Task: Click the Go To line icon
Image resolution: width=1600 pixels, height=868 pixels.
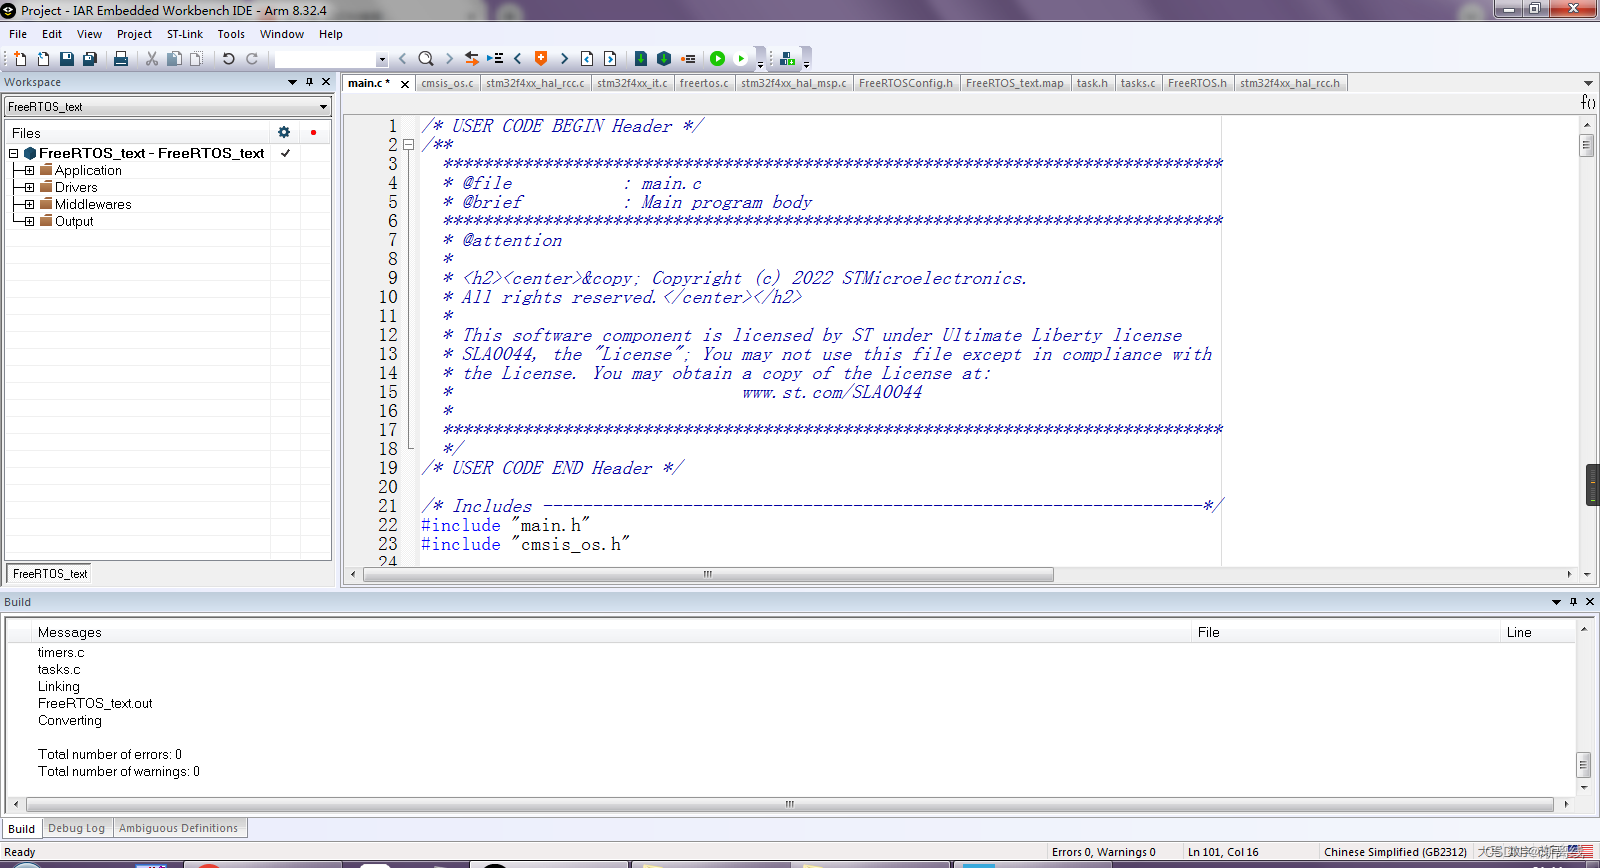Action: tap(495, 59)
